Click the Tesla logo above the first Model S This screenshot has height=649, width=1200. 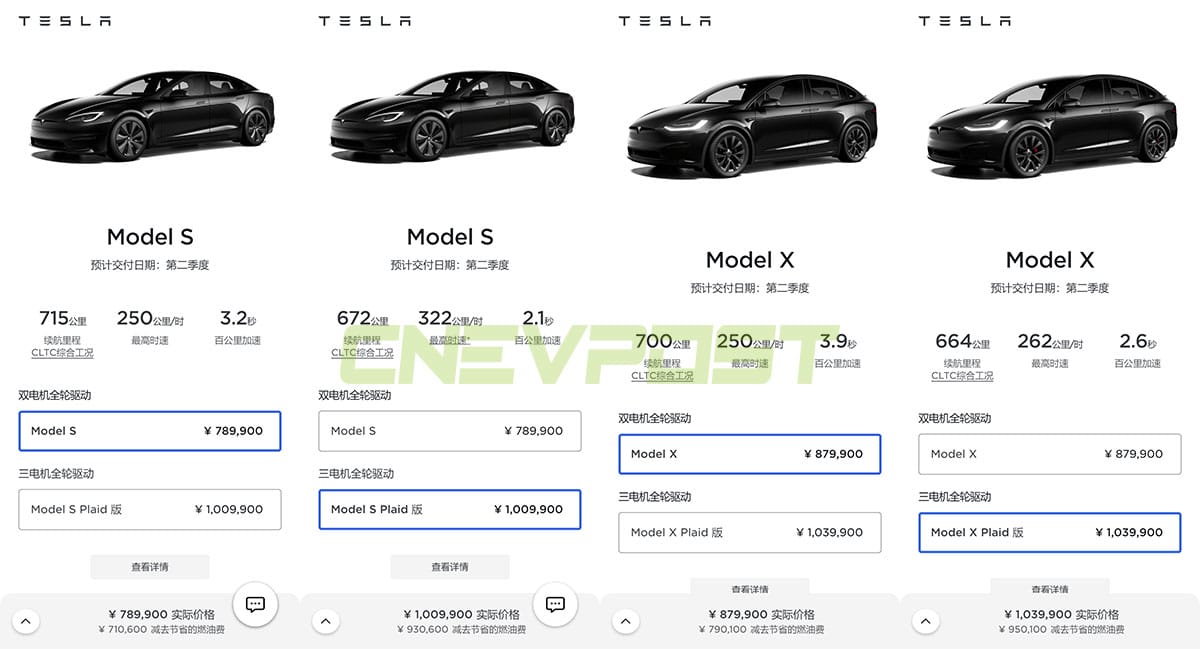pos(64,19)
